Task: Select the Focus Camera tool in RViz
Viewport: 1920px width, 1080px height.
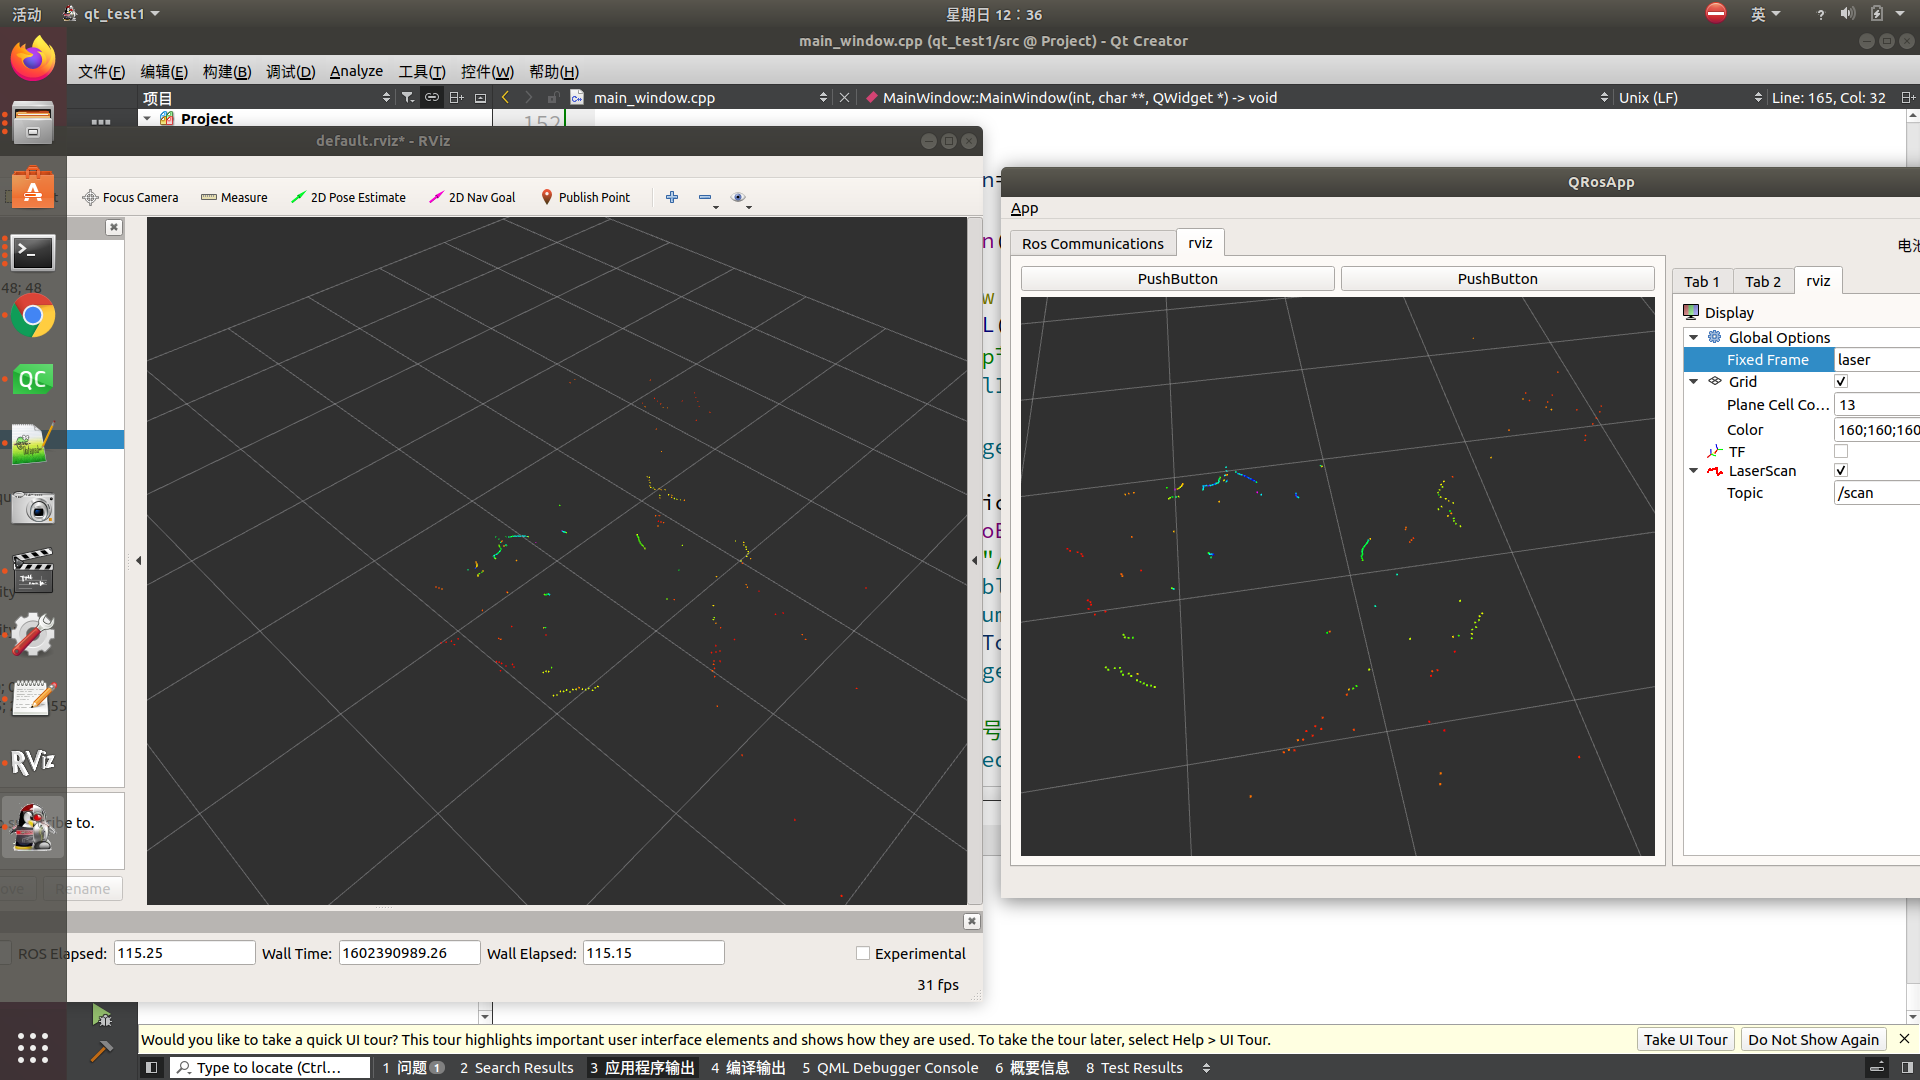Action: click(130, 198)
